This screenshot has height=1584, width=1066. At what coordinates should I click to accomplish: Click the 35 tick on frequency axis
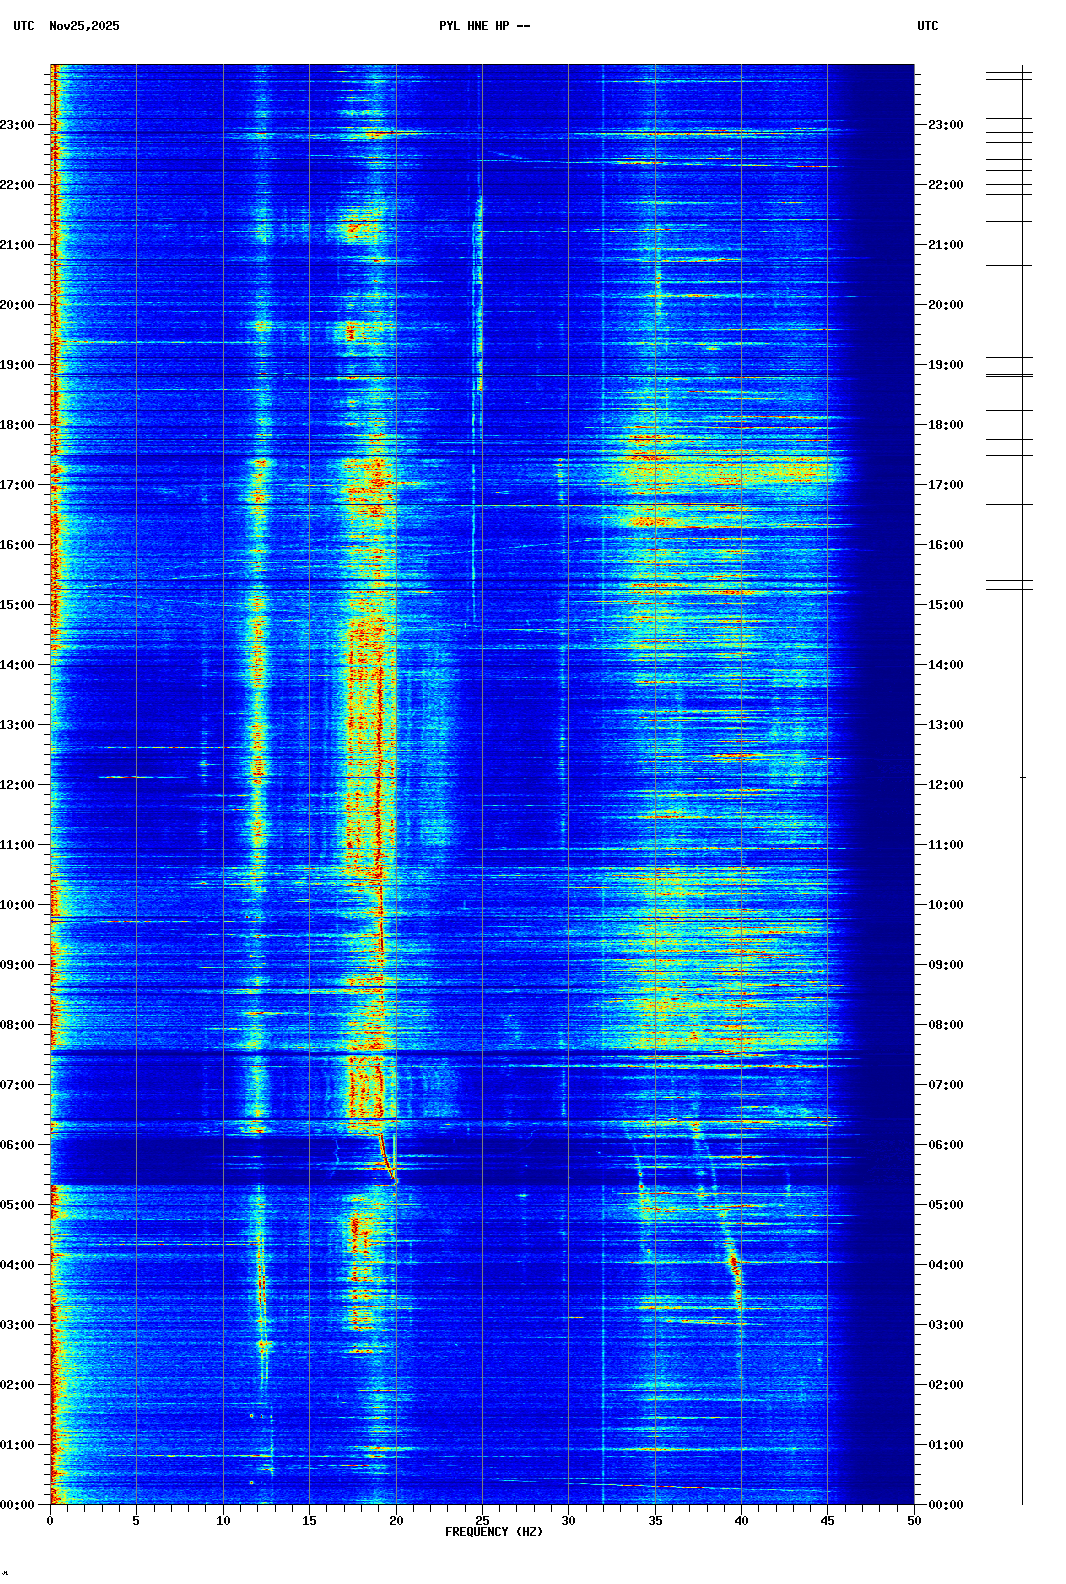point(655,1521)
